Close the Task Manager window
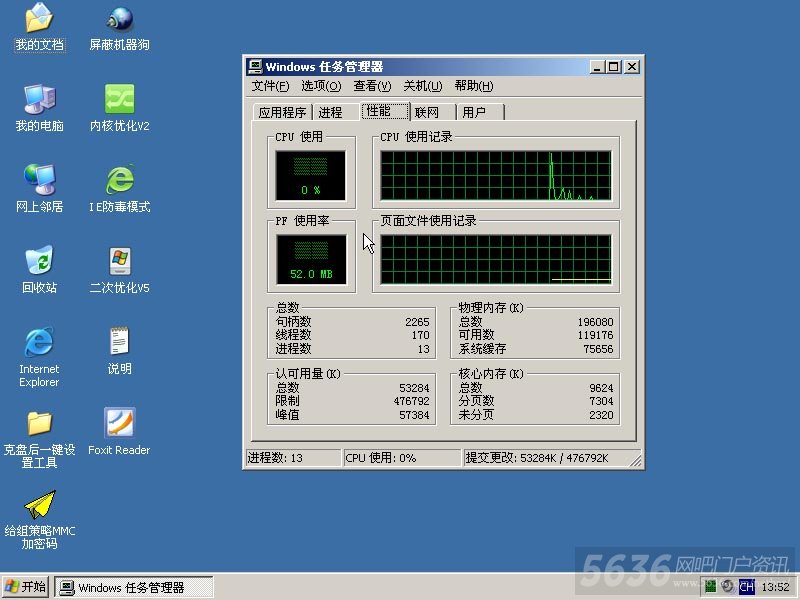 coord(632,67)
